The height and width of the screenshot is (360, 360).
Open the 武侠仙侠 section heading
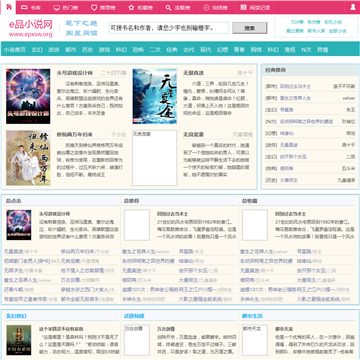(134, 316)
